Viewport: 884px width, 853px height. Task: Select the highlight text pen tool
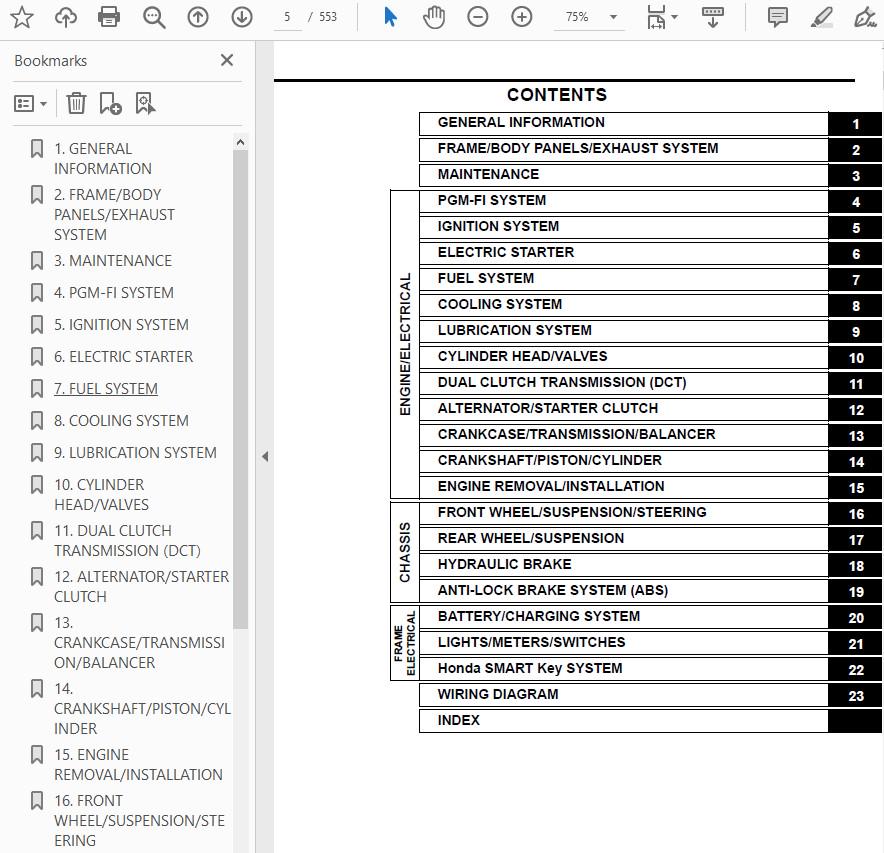pos(821,17)
